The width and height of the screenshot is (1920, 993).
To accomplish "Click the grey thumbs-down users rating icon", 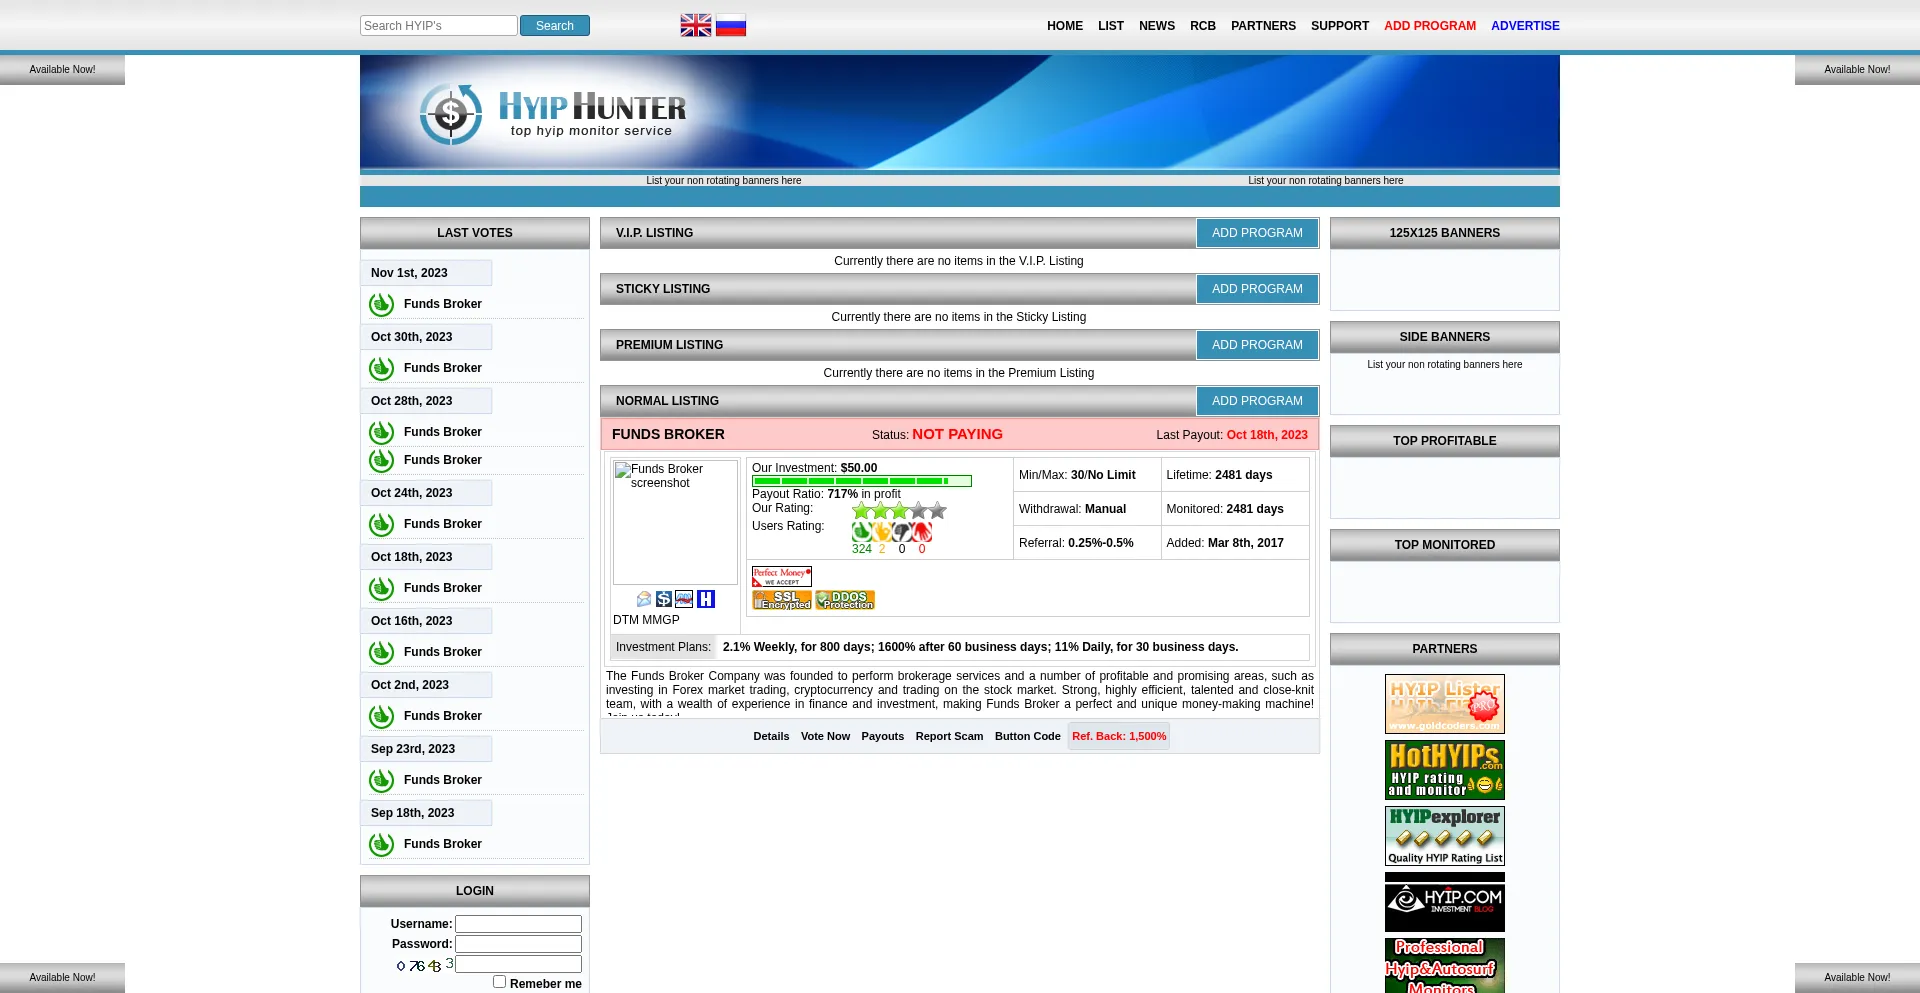I will point(902,532).
